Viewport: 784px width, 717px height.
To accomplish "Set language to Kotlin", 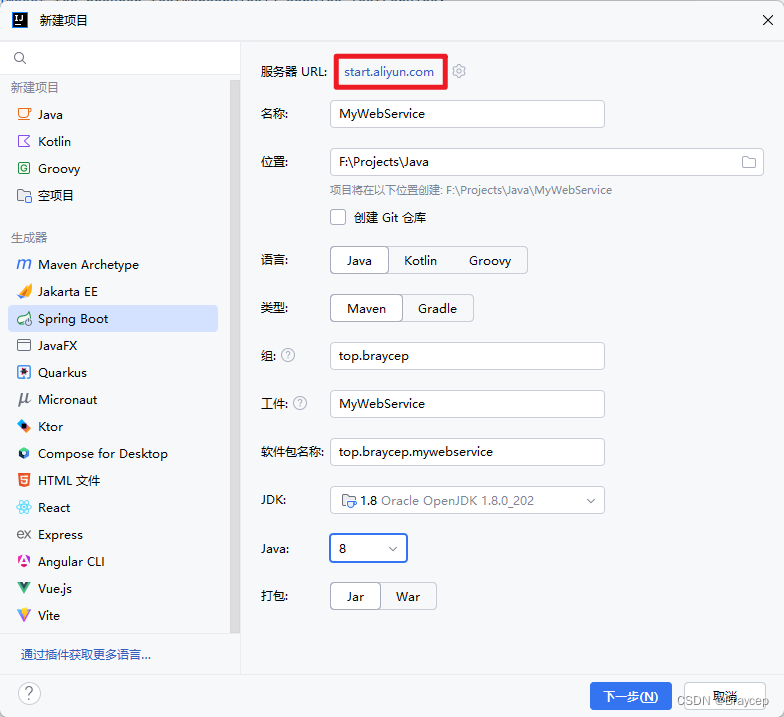I will click(420, 260).
